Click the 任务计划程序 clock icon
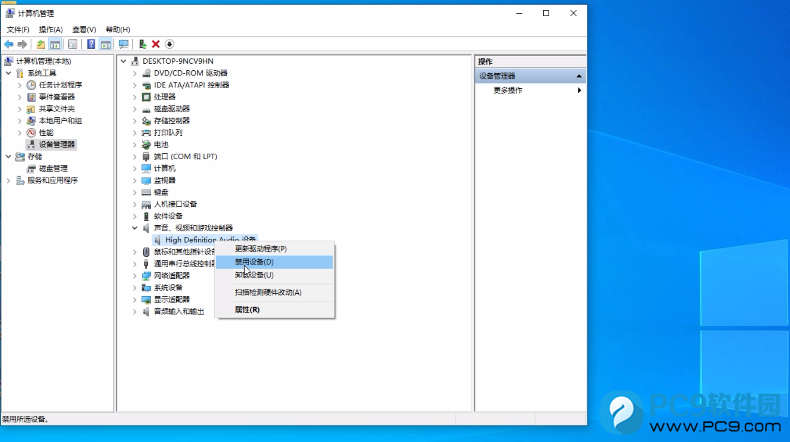This screenshot has width=790, height=442. [x=31, y=85]
